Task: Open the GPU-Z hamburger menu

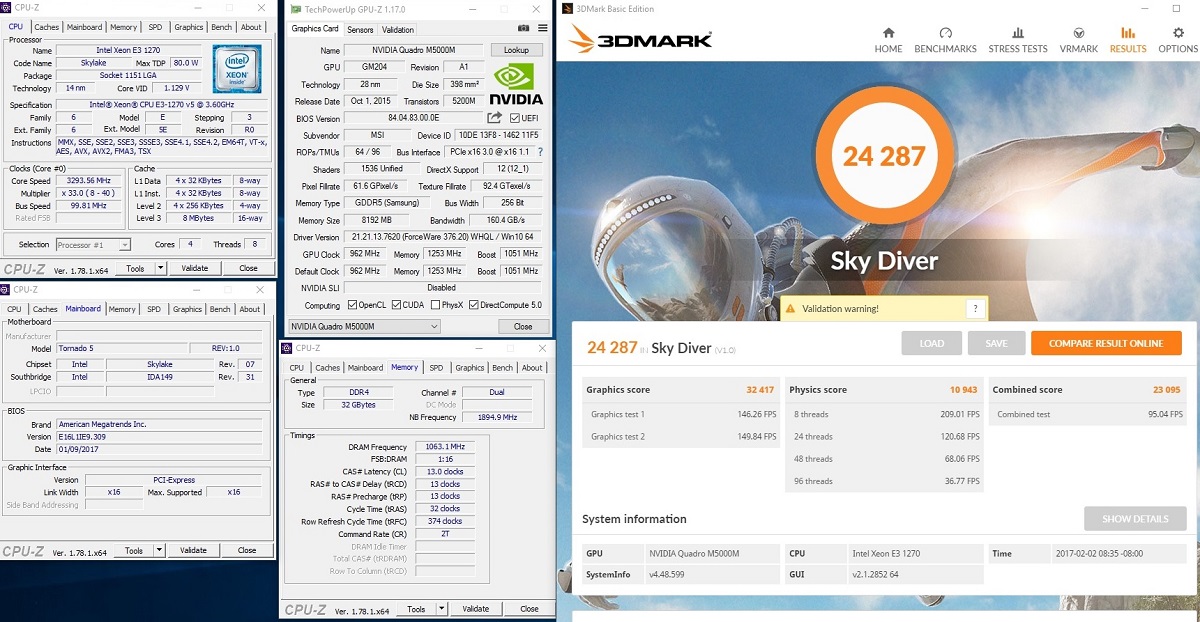Action: pos(543,29)
